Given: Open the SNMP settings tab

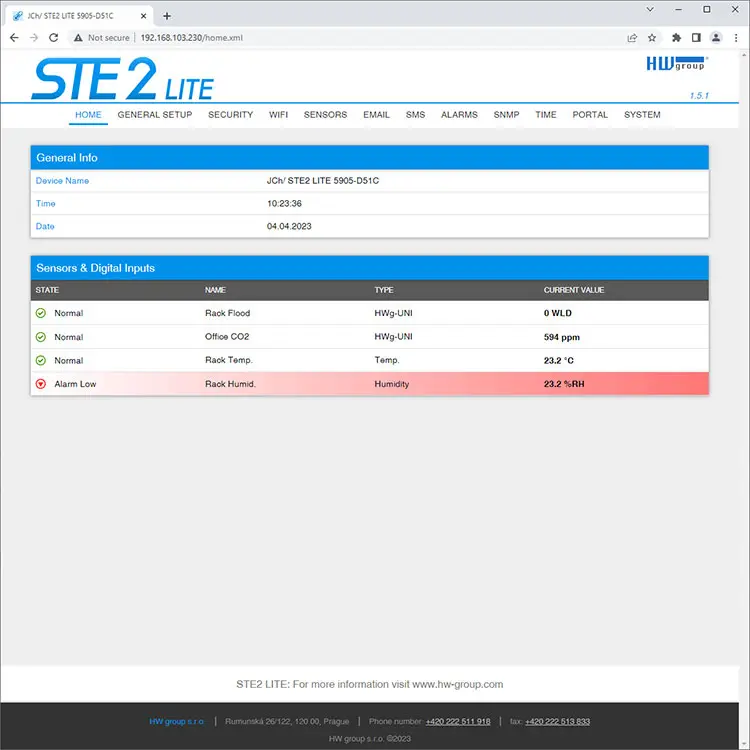Looking at the screenshot, I should (506, 115).
